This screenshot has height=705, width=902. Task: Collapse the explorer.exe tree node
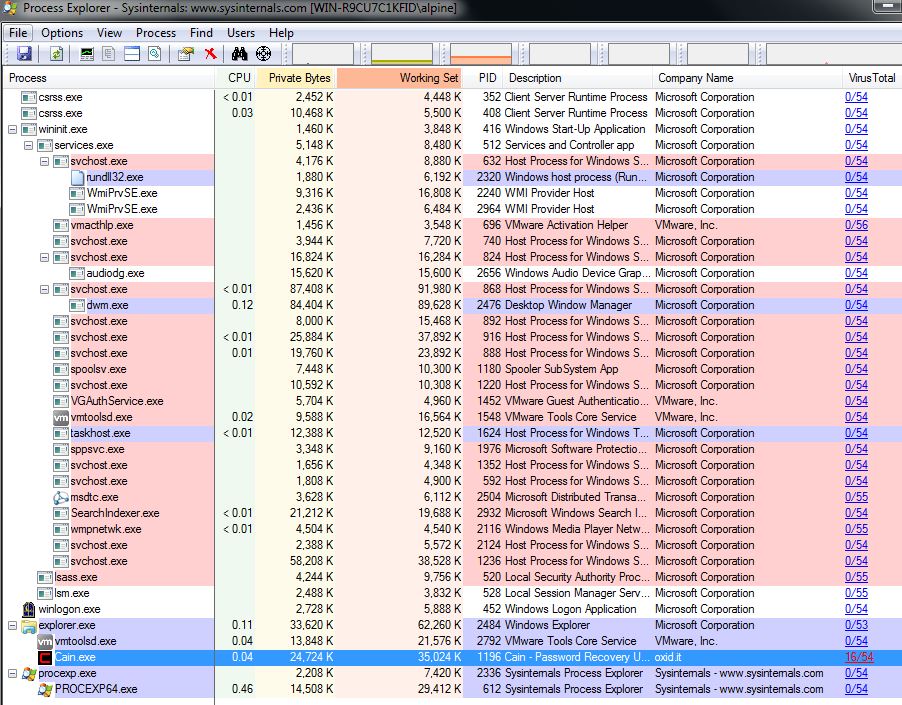coord(12,625)
